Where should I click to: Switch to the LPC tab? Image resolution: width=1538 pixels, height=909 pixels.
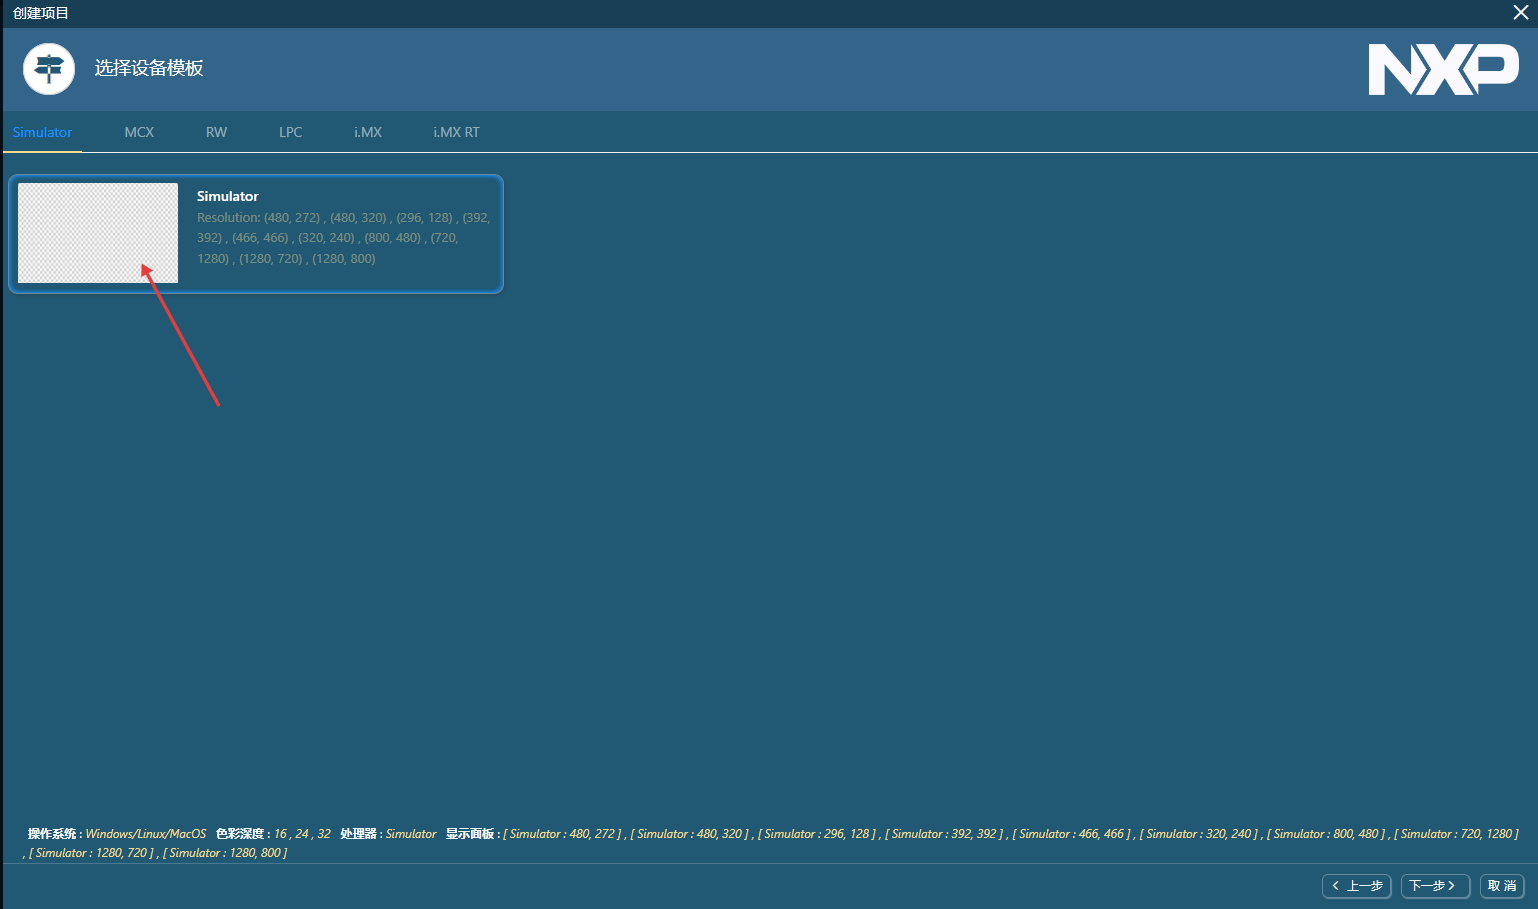tap(290, 132)
